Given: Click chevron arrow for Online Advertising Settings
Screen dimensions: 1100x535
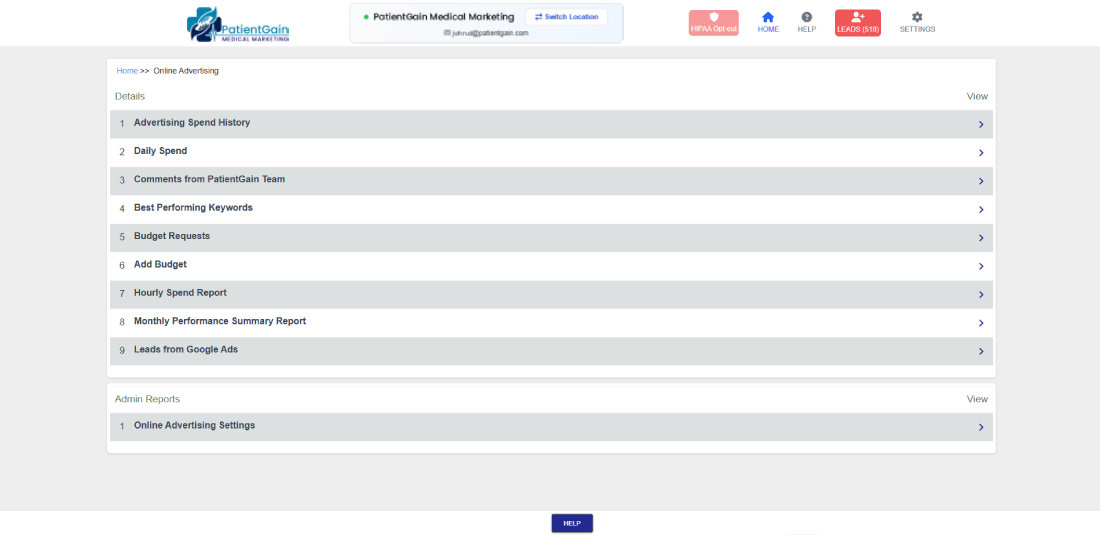Looking at the screenshot, I should coord(980,427).
